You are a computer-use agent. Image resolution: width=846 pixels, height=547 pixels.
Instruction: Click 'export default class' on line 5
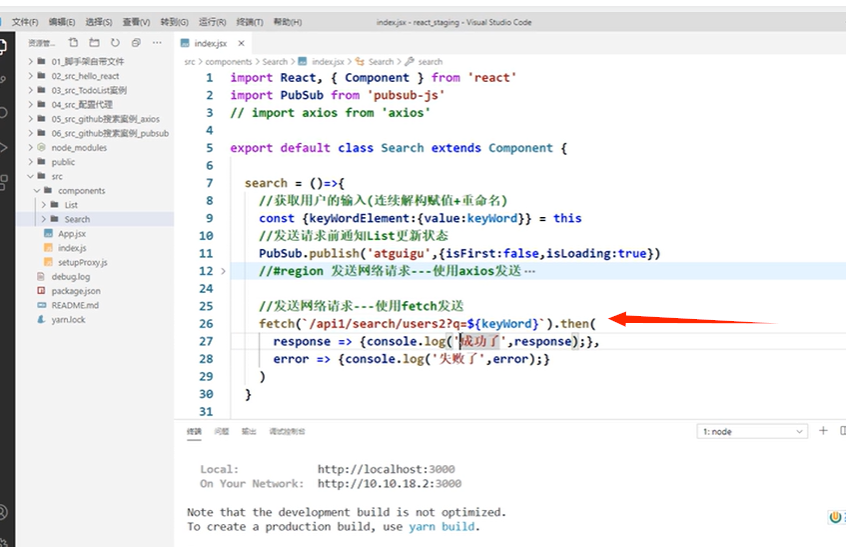[x=302, y=148]
